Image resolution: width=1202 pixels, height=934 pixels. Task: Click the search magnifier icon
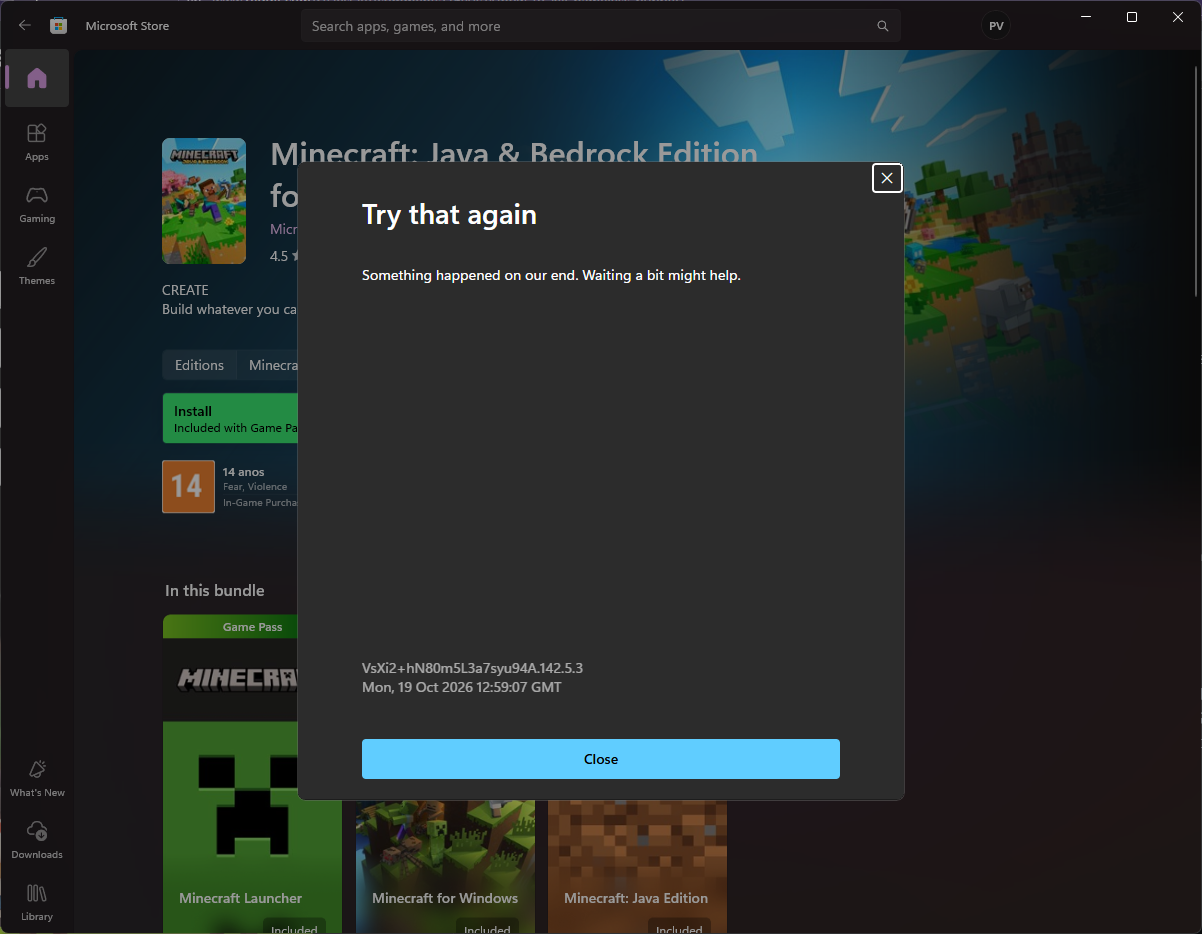(x=883, y=26)
